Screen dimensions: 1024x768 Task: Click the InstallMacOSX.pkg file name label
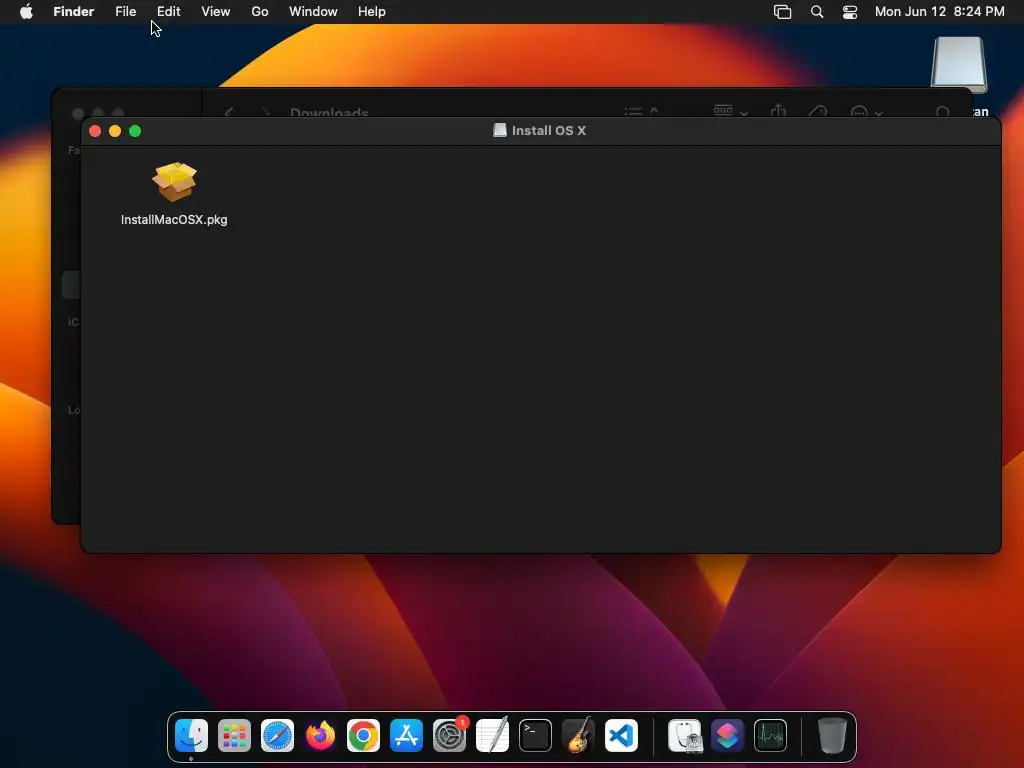174,219
